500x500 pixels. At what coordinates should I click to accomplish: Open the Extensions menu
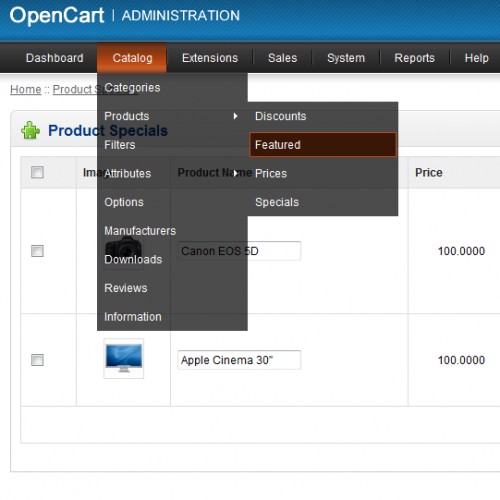pyautogui.click(x=210, y=58)
